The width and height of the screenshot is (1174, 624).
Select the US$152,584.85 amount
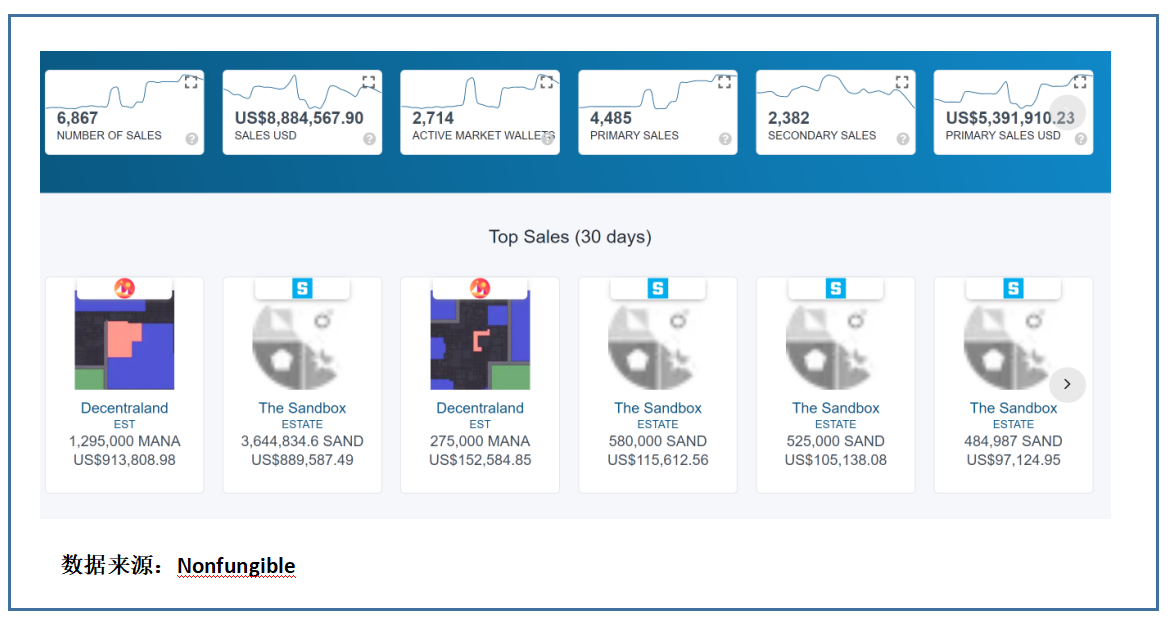point(480,460)
